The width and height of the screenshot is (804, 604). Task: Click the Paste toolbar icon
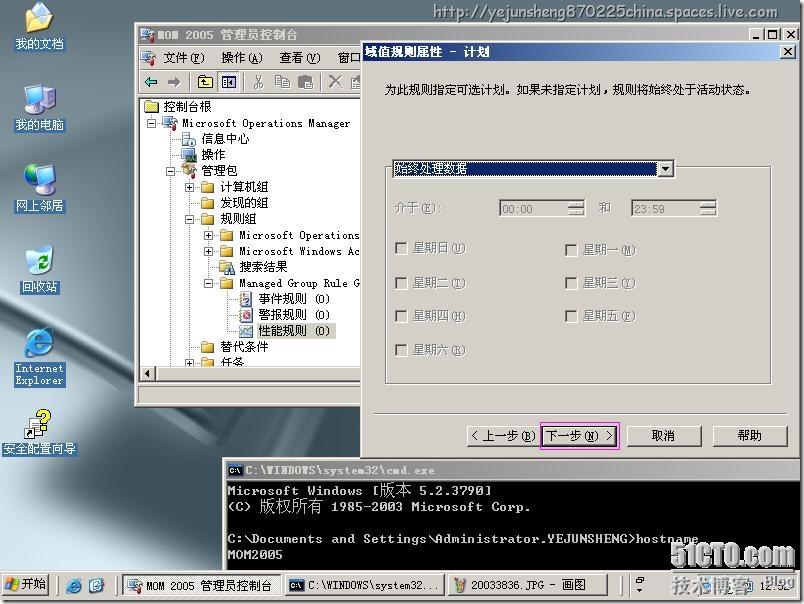[306, 82]
